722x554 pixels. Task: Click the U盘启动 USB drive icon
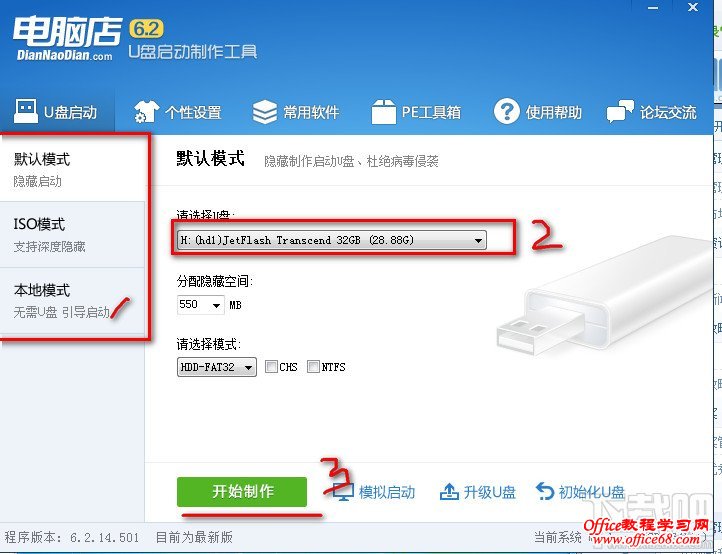pos(26,111)
